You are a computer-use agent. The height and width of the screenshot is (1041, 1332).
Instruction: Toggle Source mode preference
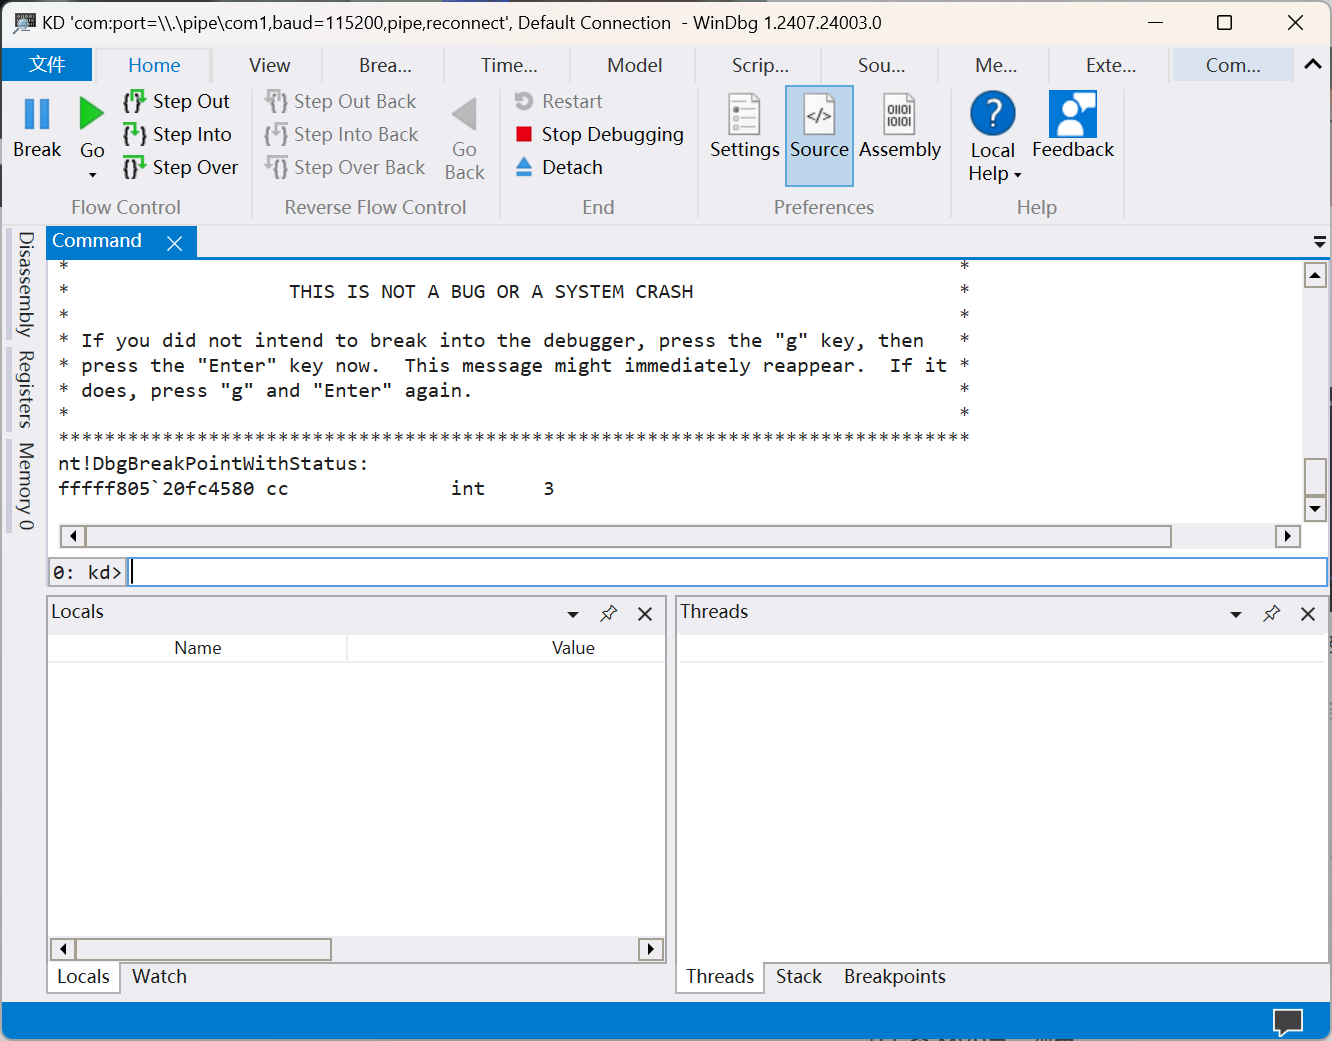[819, 135]
